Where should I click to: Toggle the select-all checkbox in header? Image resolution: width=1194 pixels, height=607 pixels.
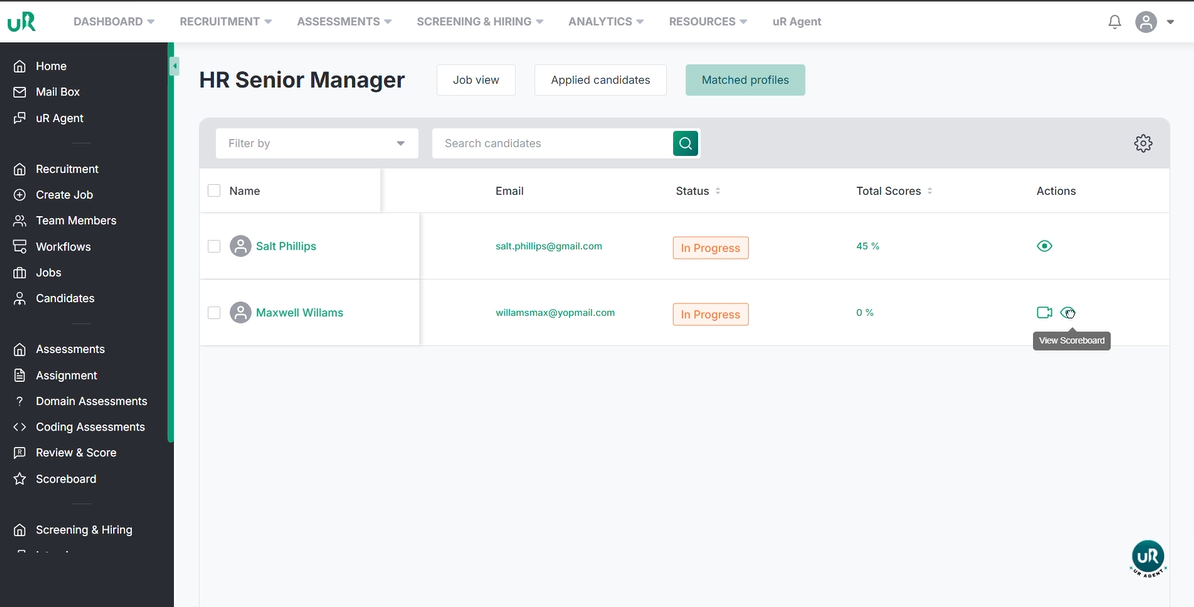(214, 191)
